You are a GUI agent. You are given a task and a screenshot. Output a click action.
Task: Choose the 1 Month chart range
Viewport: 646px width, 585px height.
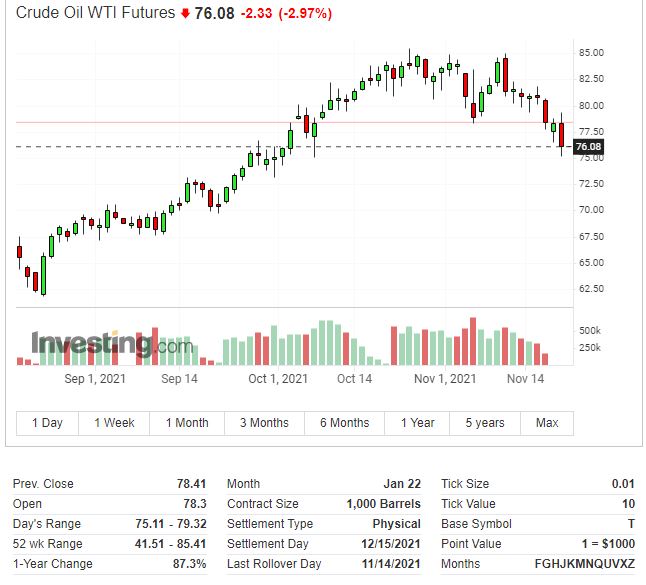pyautogui.click(x=187, y=423)
